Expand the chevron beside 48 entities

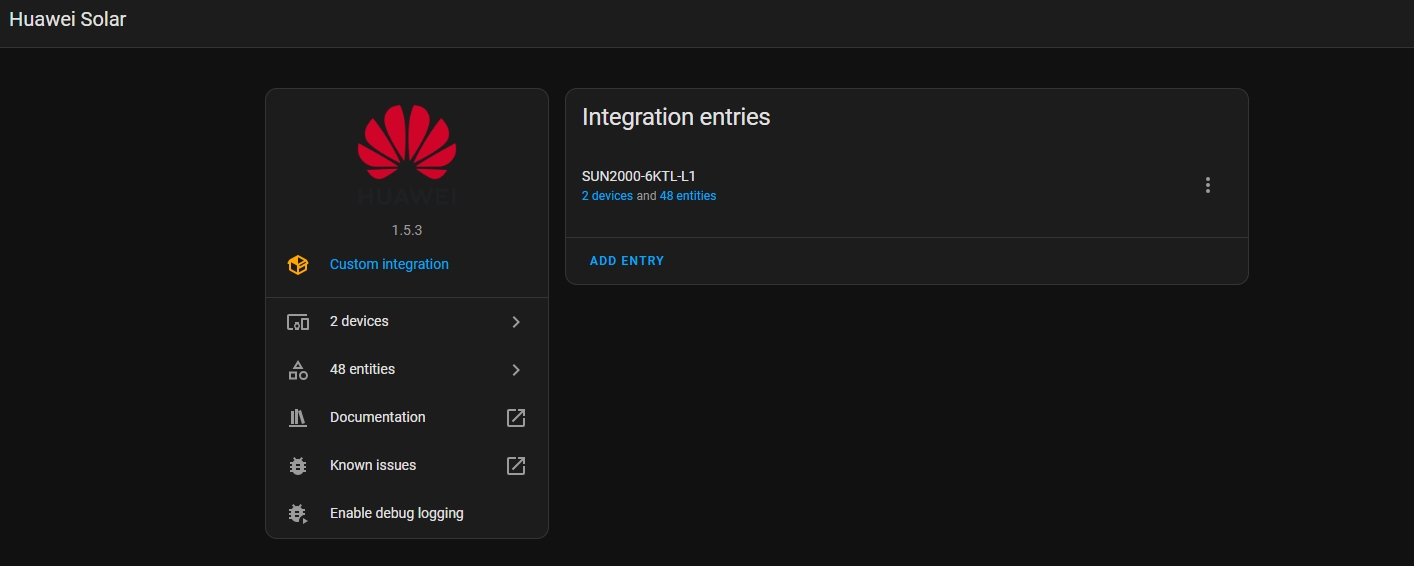pyautogui.click(x=516, y=370)
